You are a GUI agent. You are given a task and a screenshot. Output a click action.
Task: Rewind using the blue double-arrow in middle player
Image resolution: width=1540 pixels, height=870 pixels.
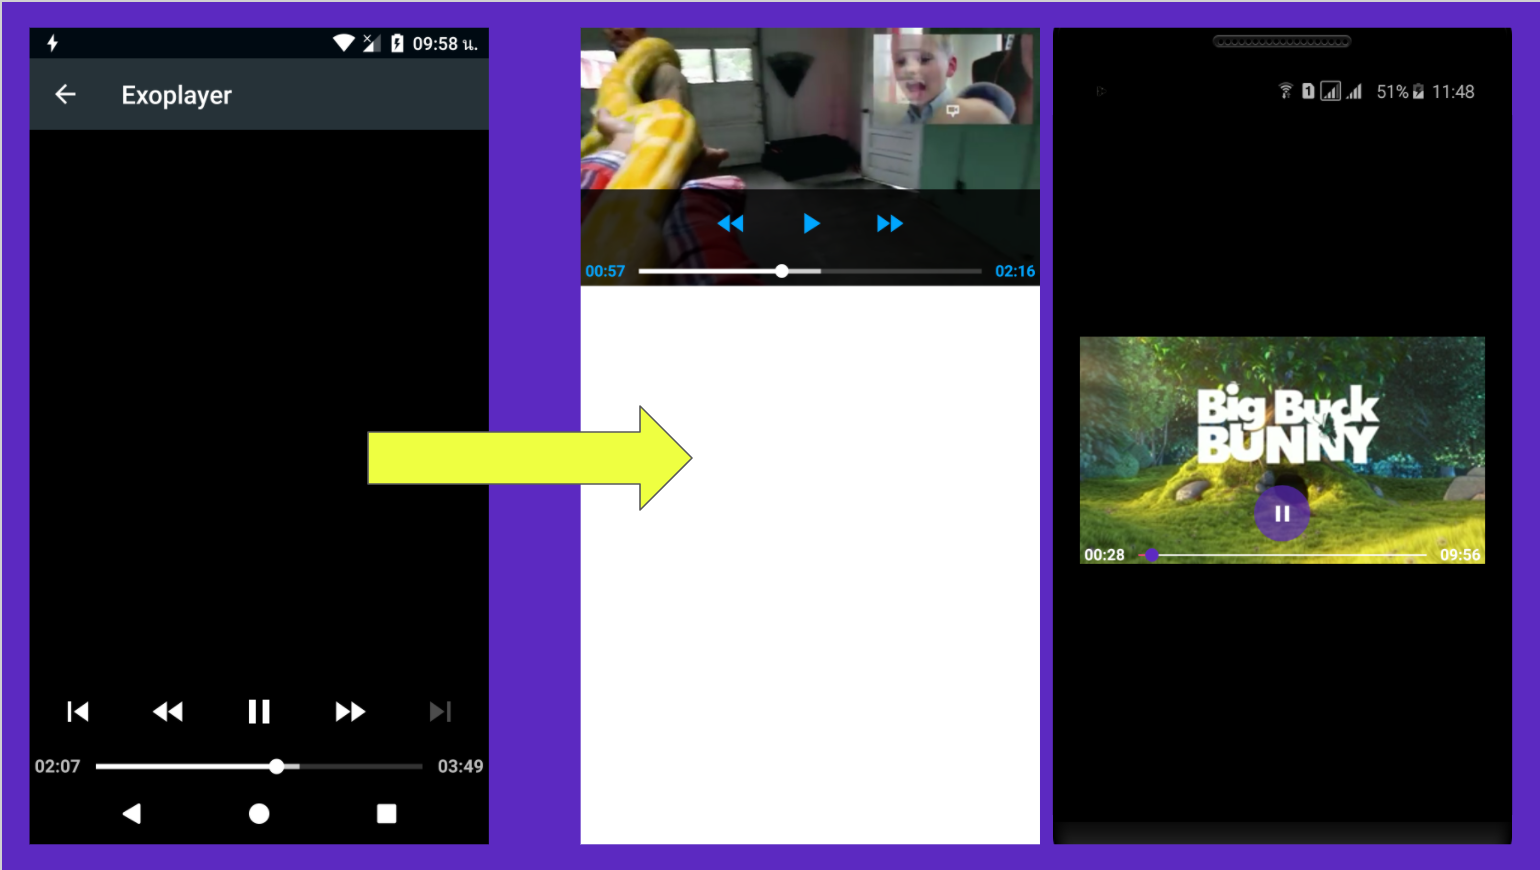pos(731,223)
